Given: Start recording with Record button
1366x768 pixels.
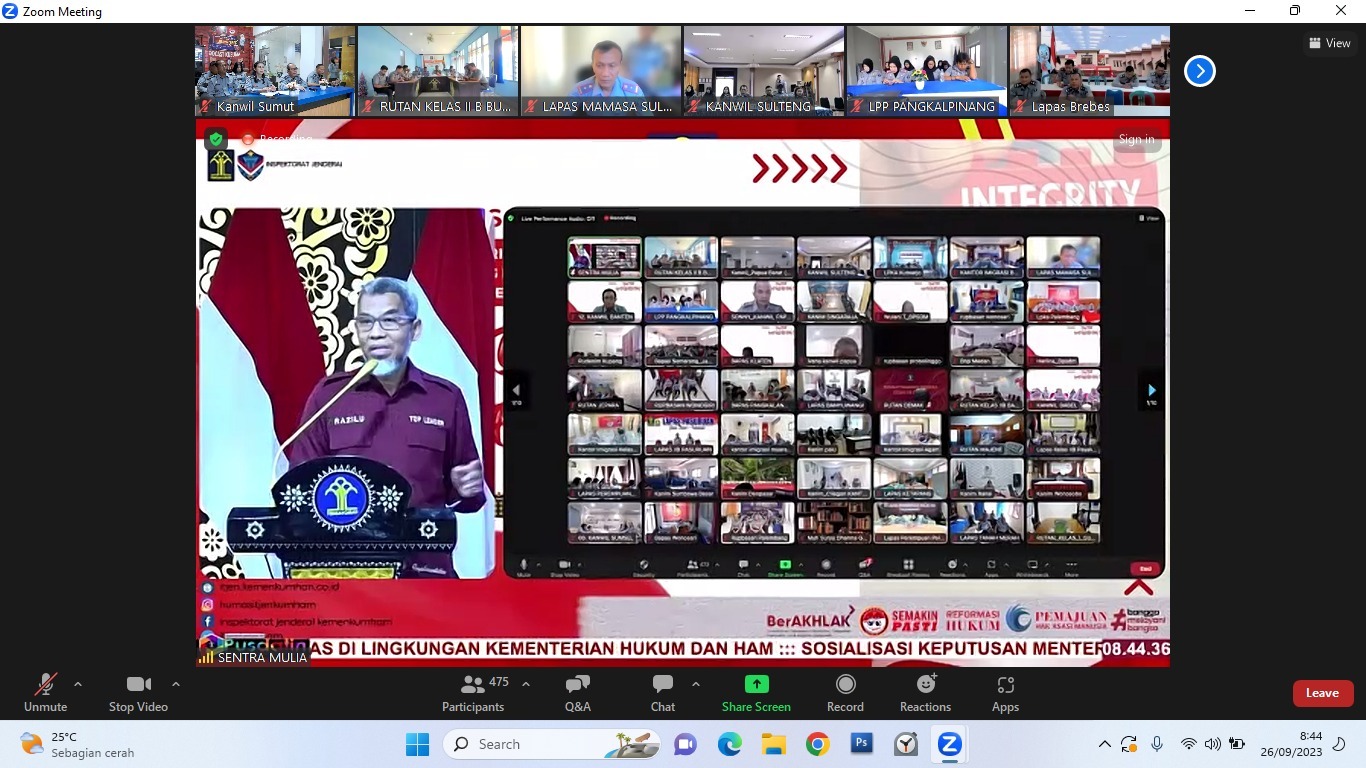Looking at the screenshot, I should (x=845, y=693).
